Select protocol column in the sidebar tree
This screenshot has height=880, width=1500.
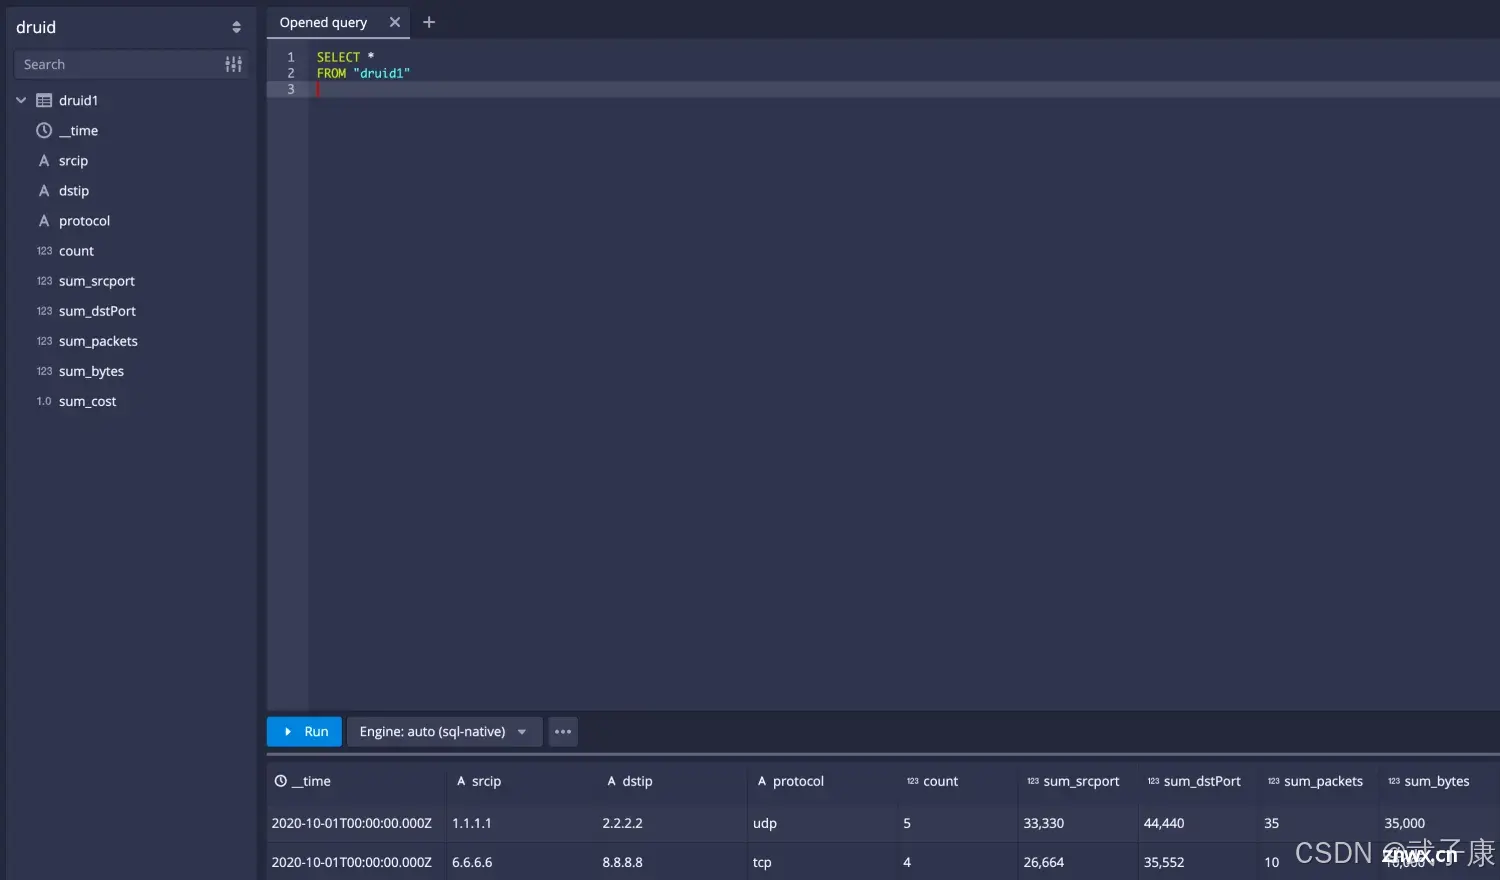click(x=84, y=220)
